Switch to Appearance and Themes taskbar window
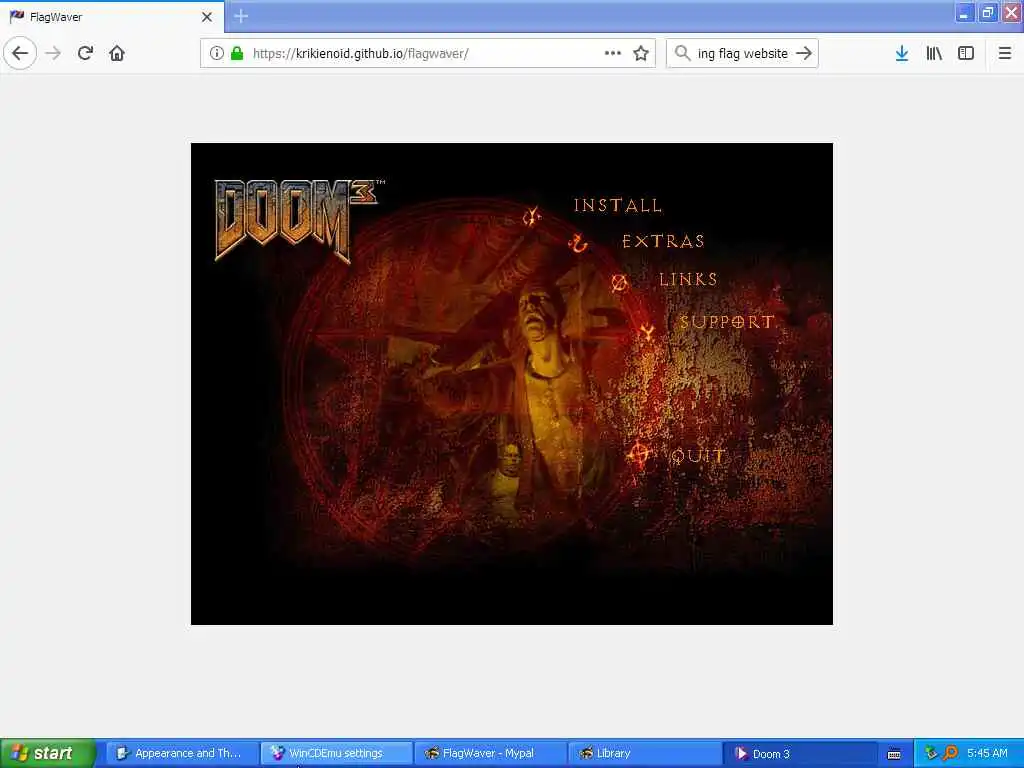Image resolution: width=1024 pixels, height=768 pixels. point(181,753)
